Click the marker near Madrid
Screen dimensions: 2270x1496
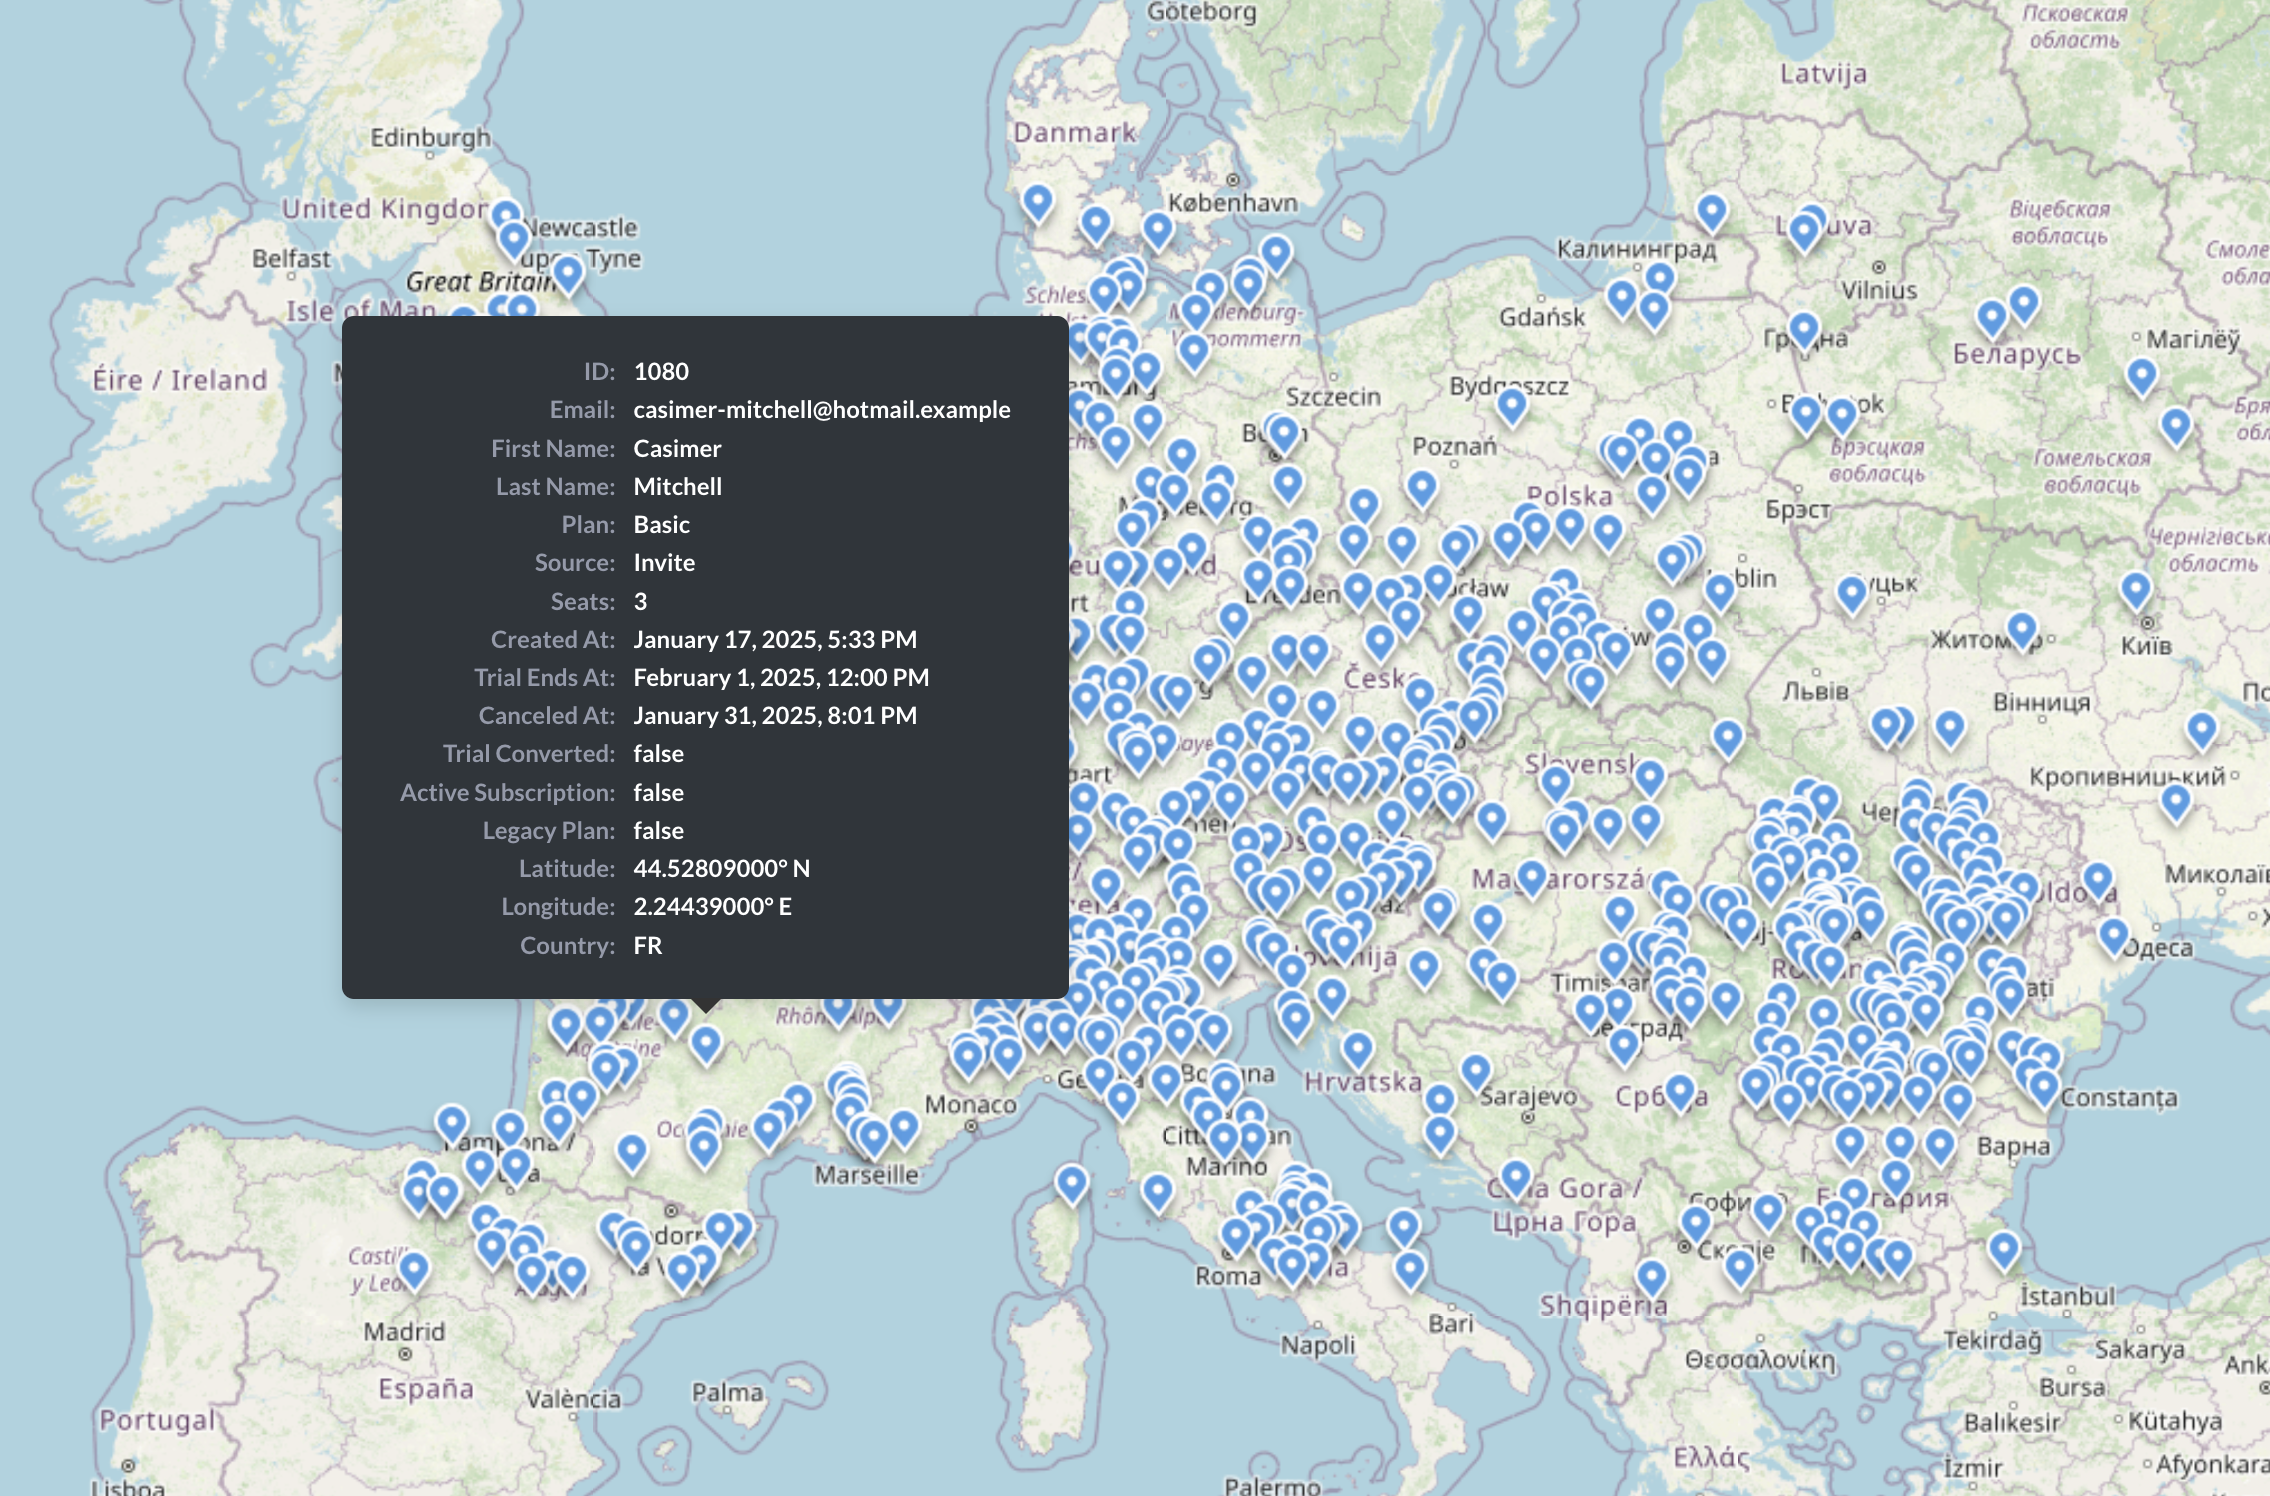pyautogui.click(x=413, y=1266)
